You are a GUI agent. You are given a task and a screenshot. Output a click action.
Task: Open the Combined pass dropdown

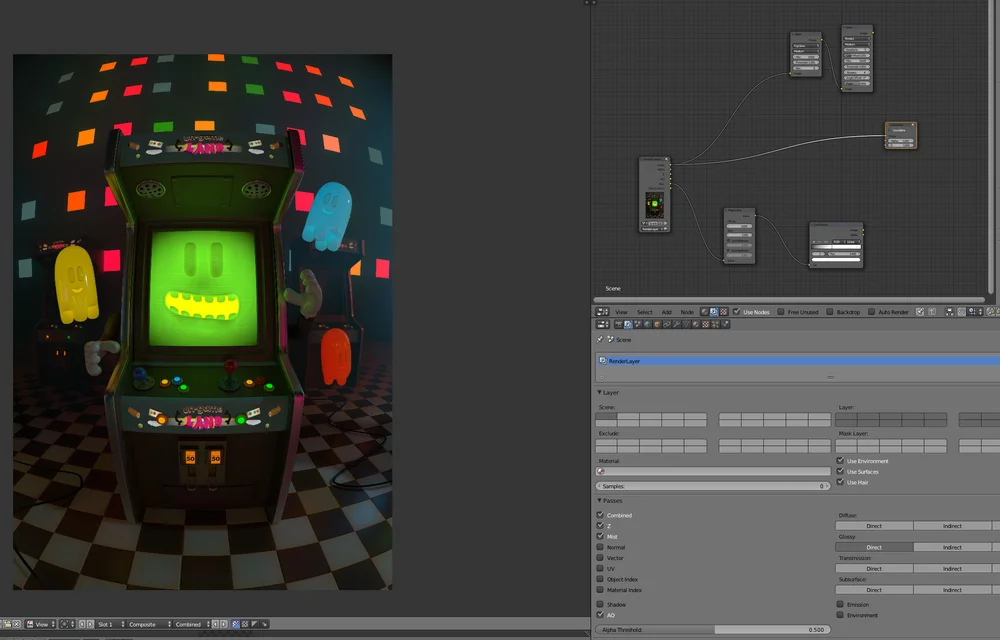[x=193, y=624]
